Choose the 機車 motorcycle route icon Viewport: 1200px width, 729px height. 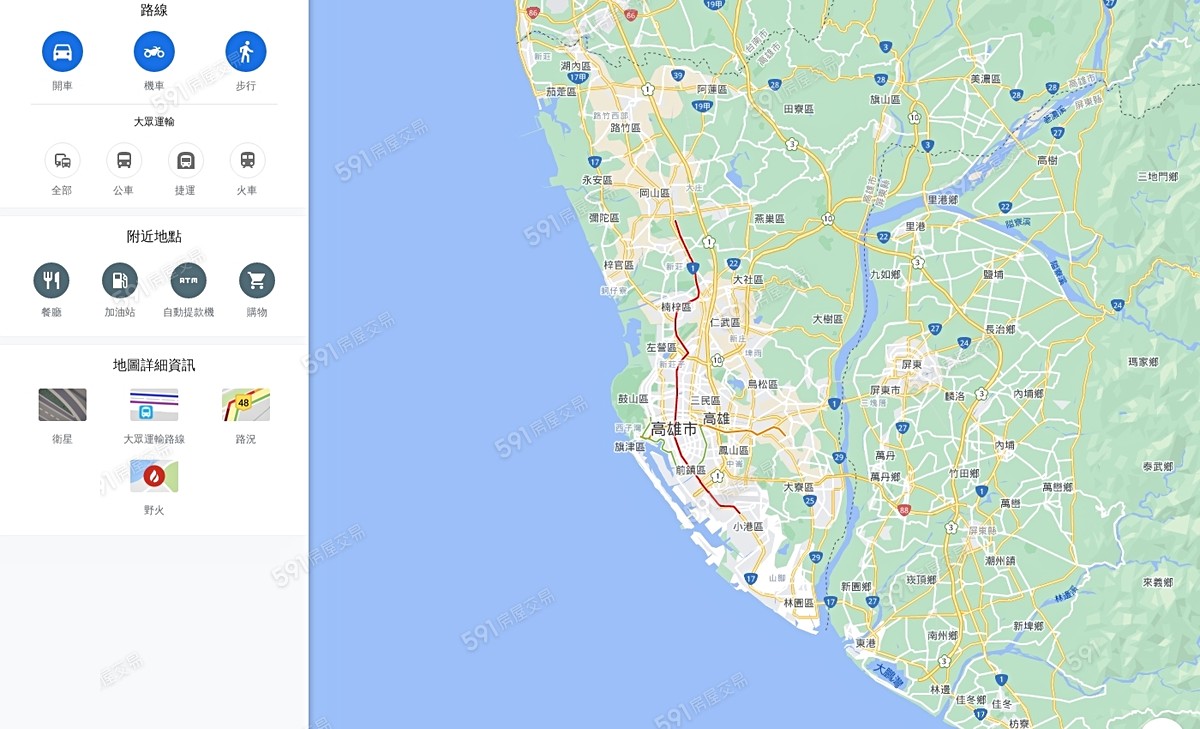click(x=154, y=52)
